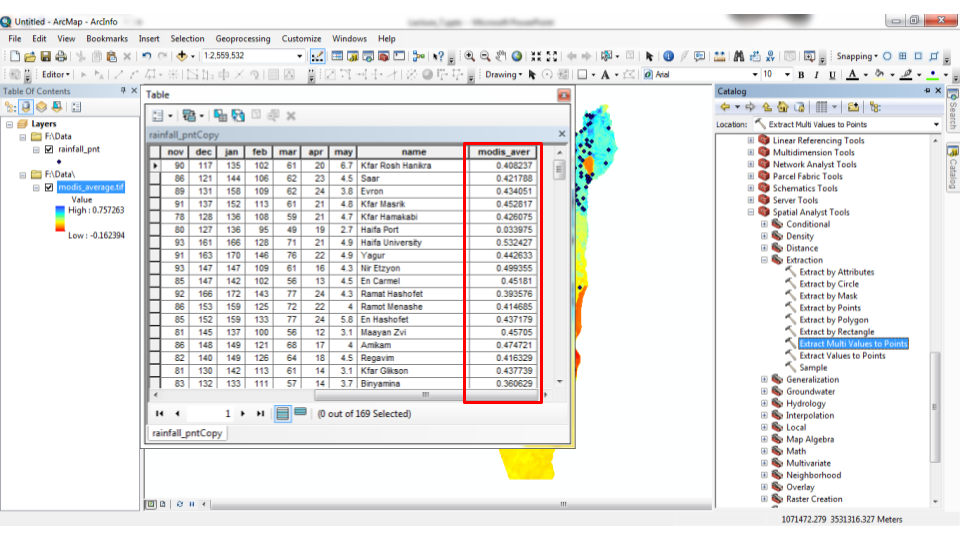Click the New Map File icon
Screen dimensions: 960x540
(15, 56)
